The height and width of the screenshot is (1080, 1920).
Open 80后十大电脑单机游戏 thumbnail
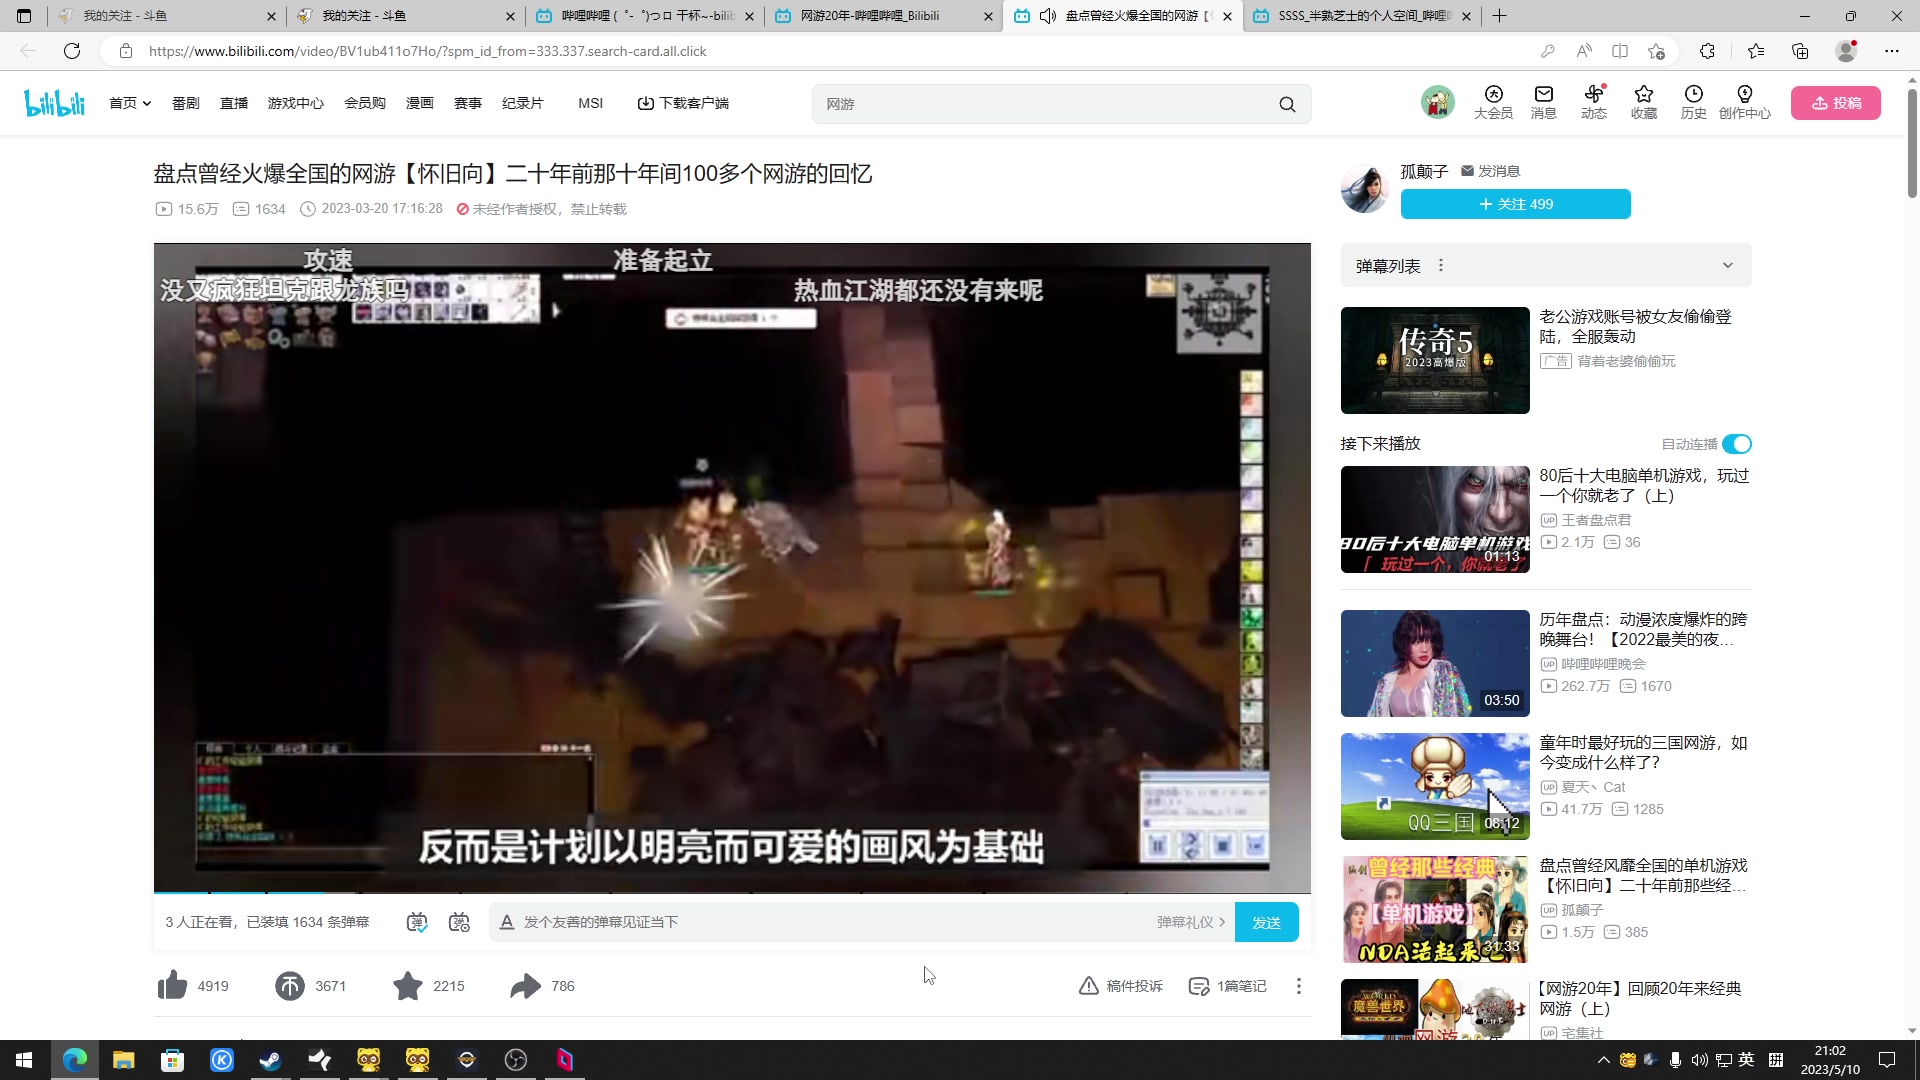pyautogui.click(x=1435, y=519)
